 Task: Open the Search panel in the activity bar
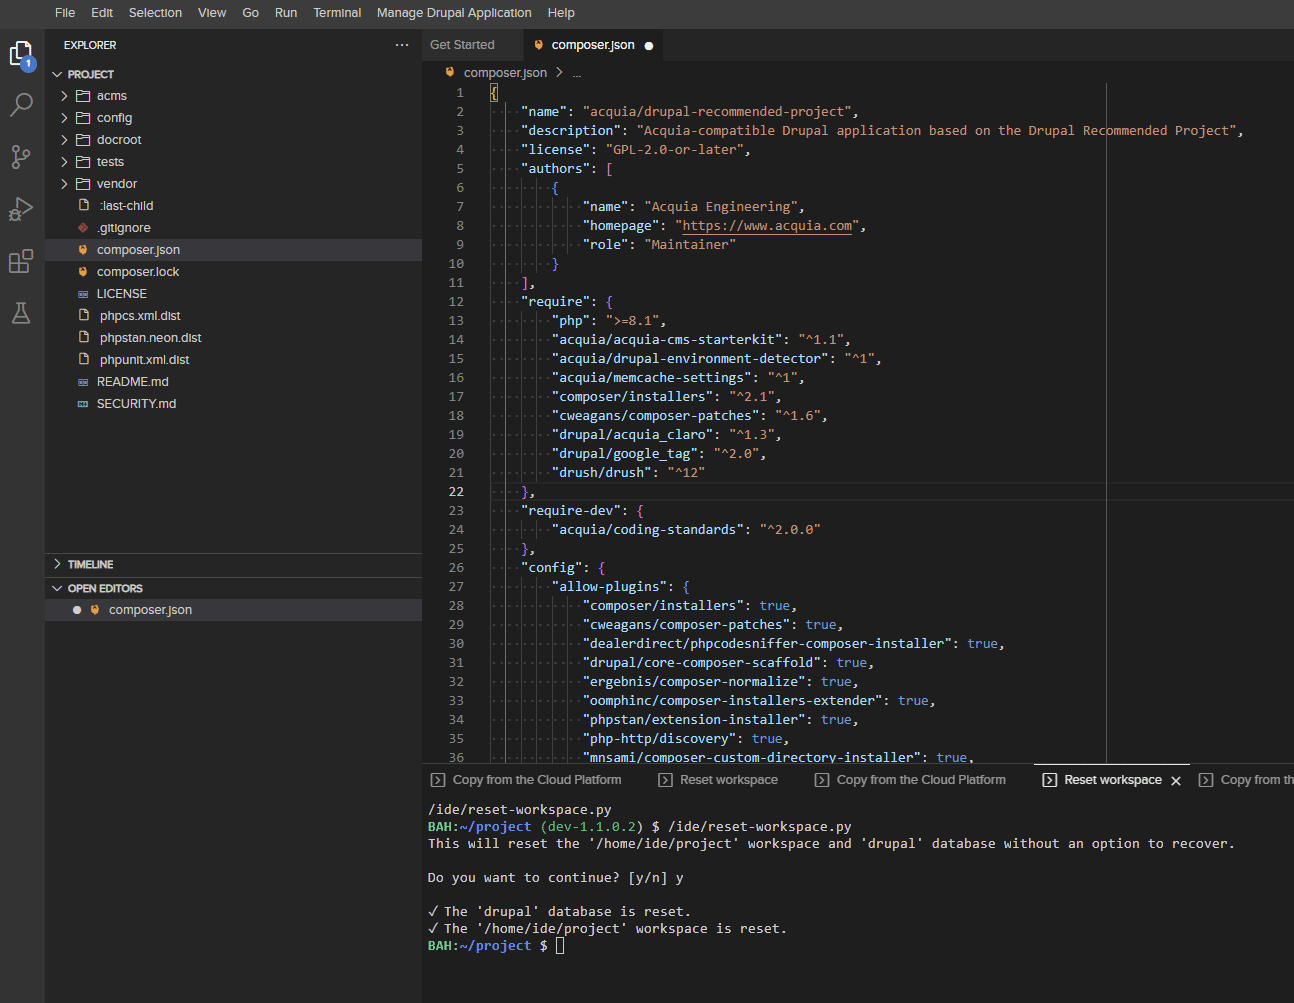[x=21, y=104]
